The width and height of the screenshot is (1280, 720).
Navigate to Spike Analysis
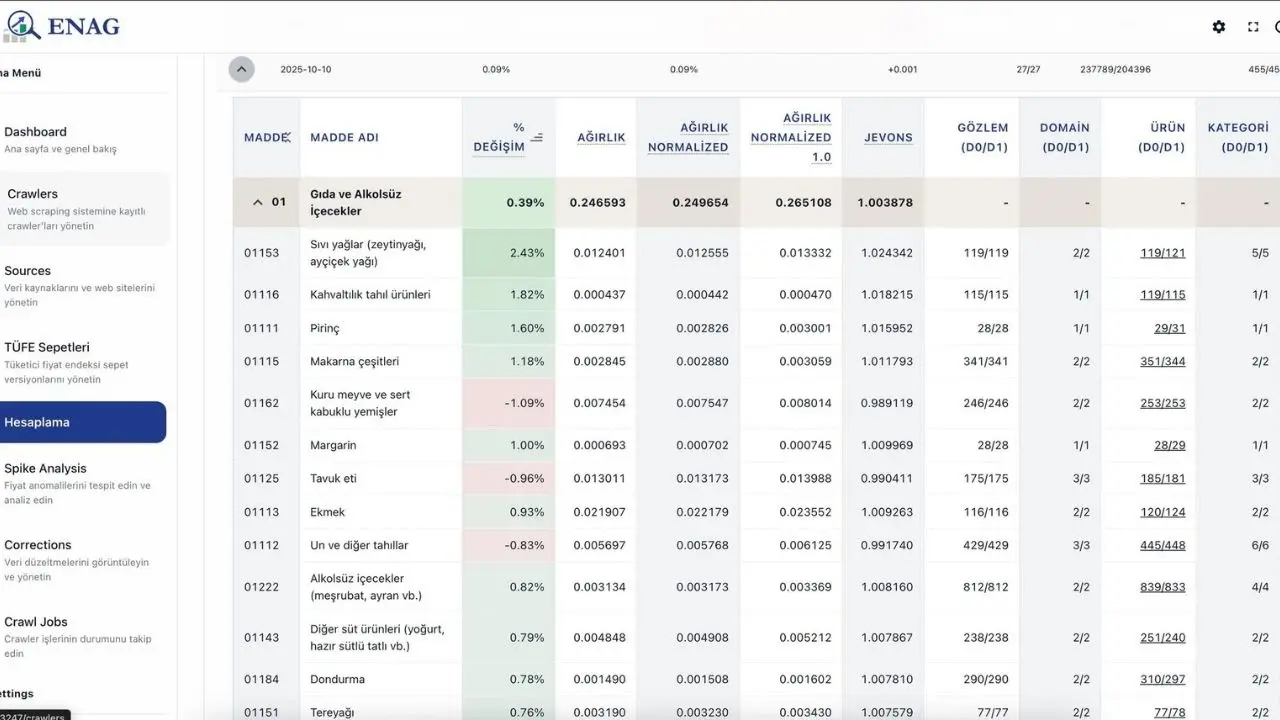45,469
